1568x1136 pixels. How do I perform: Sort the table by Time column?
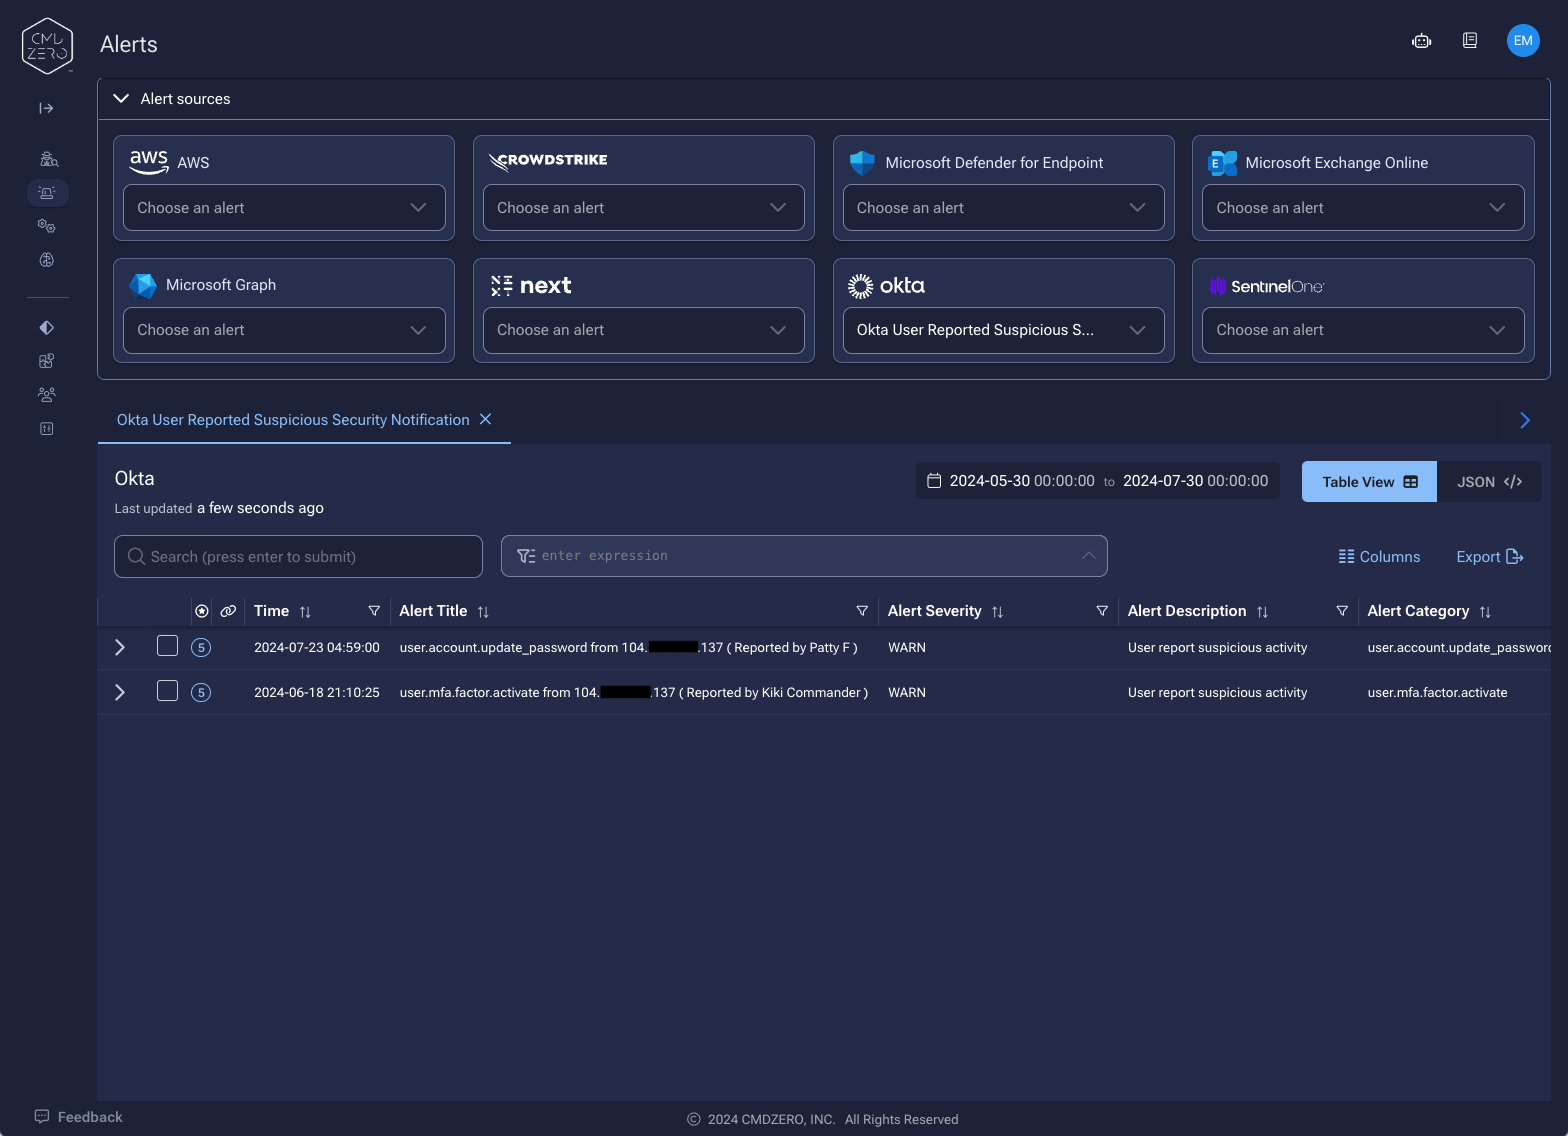pyautogui.click(x=305, y=612)
